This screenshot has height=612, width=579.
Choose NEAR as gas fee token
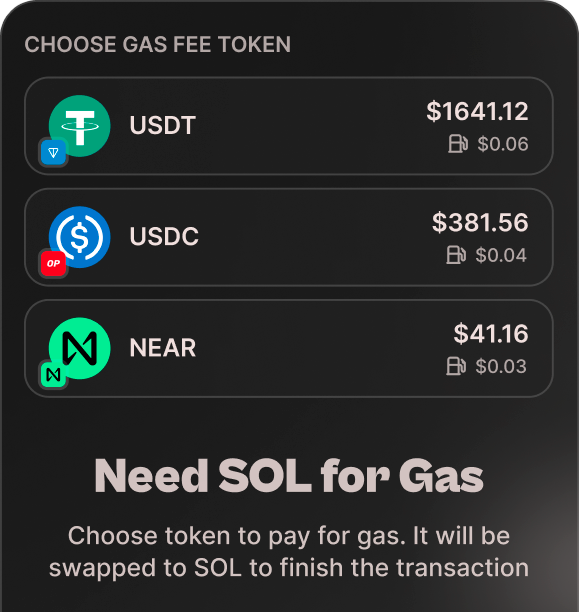click(x=289, y=349)
